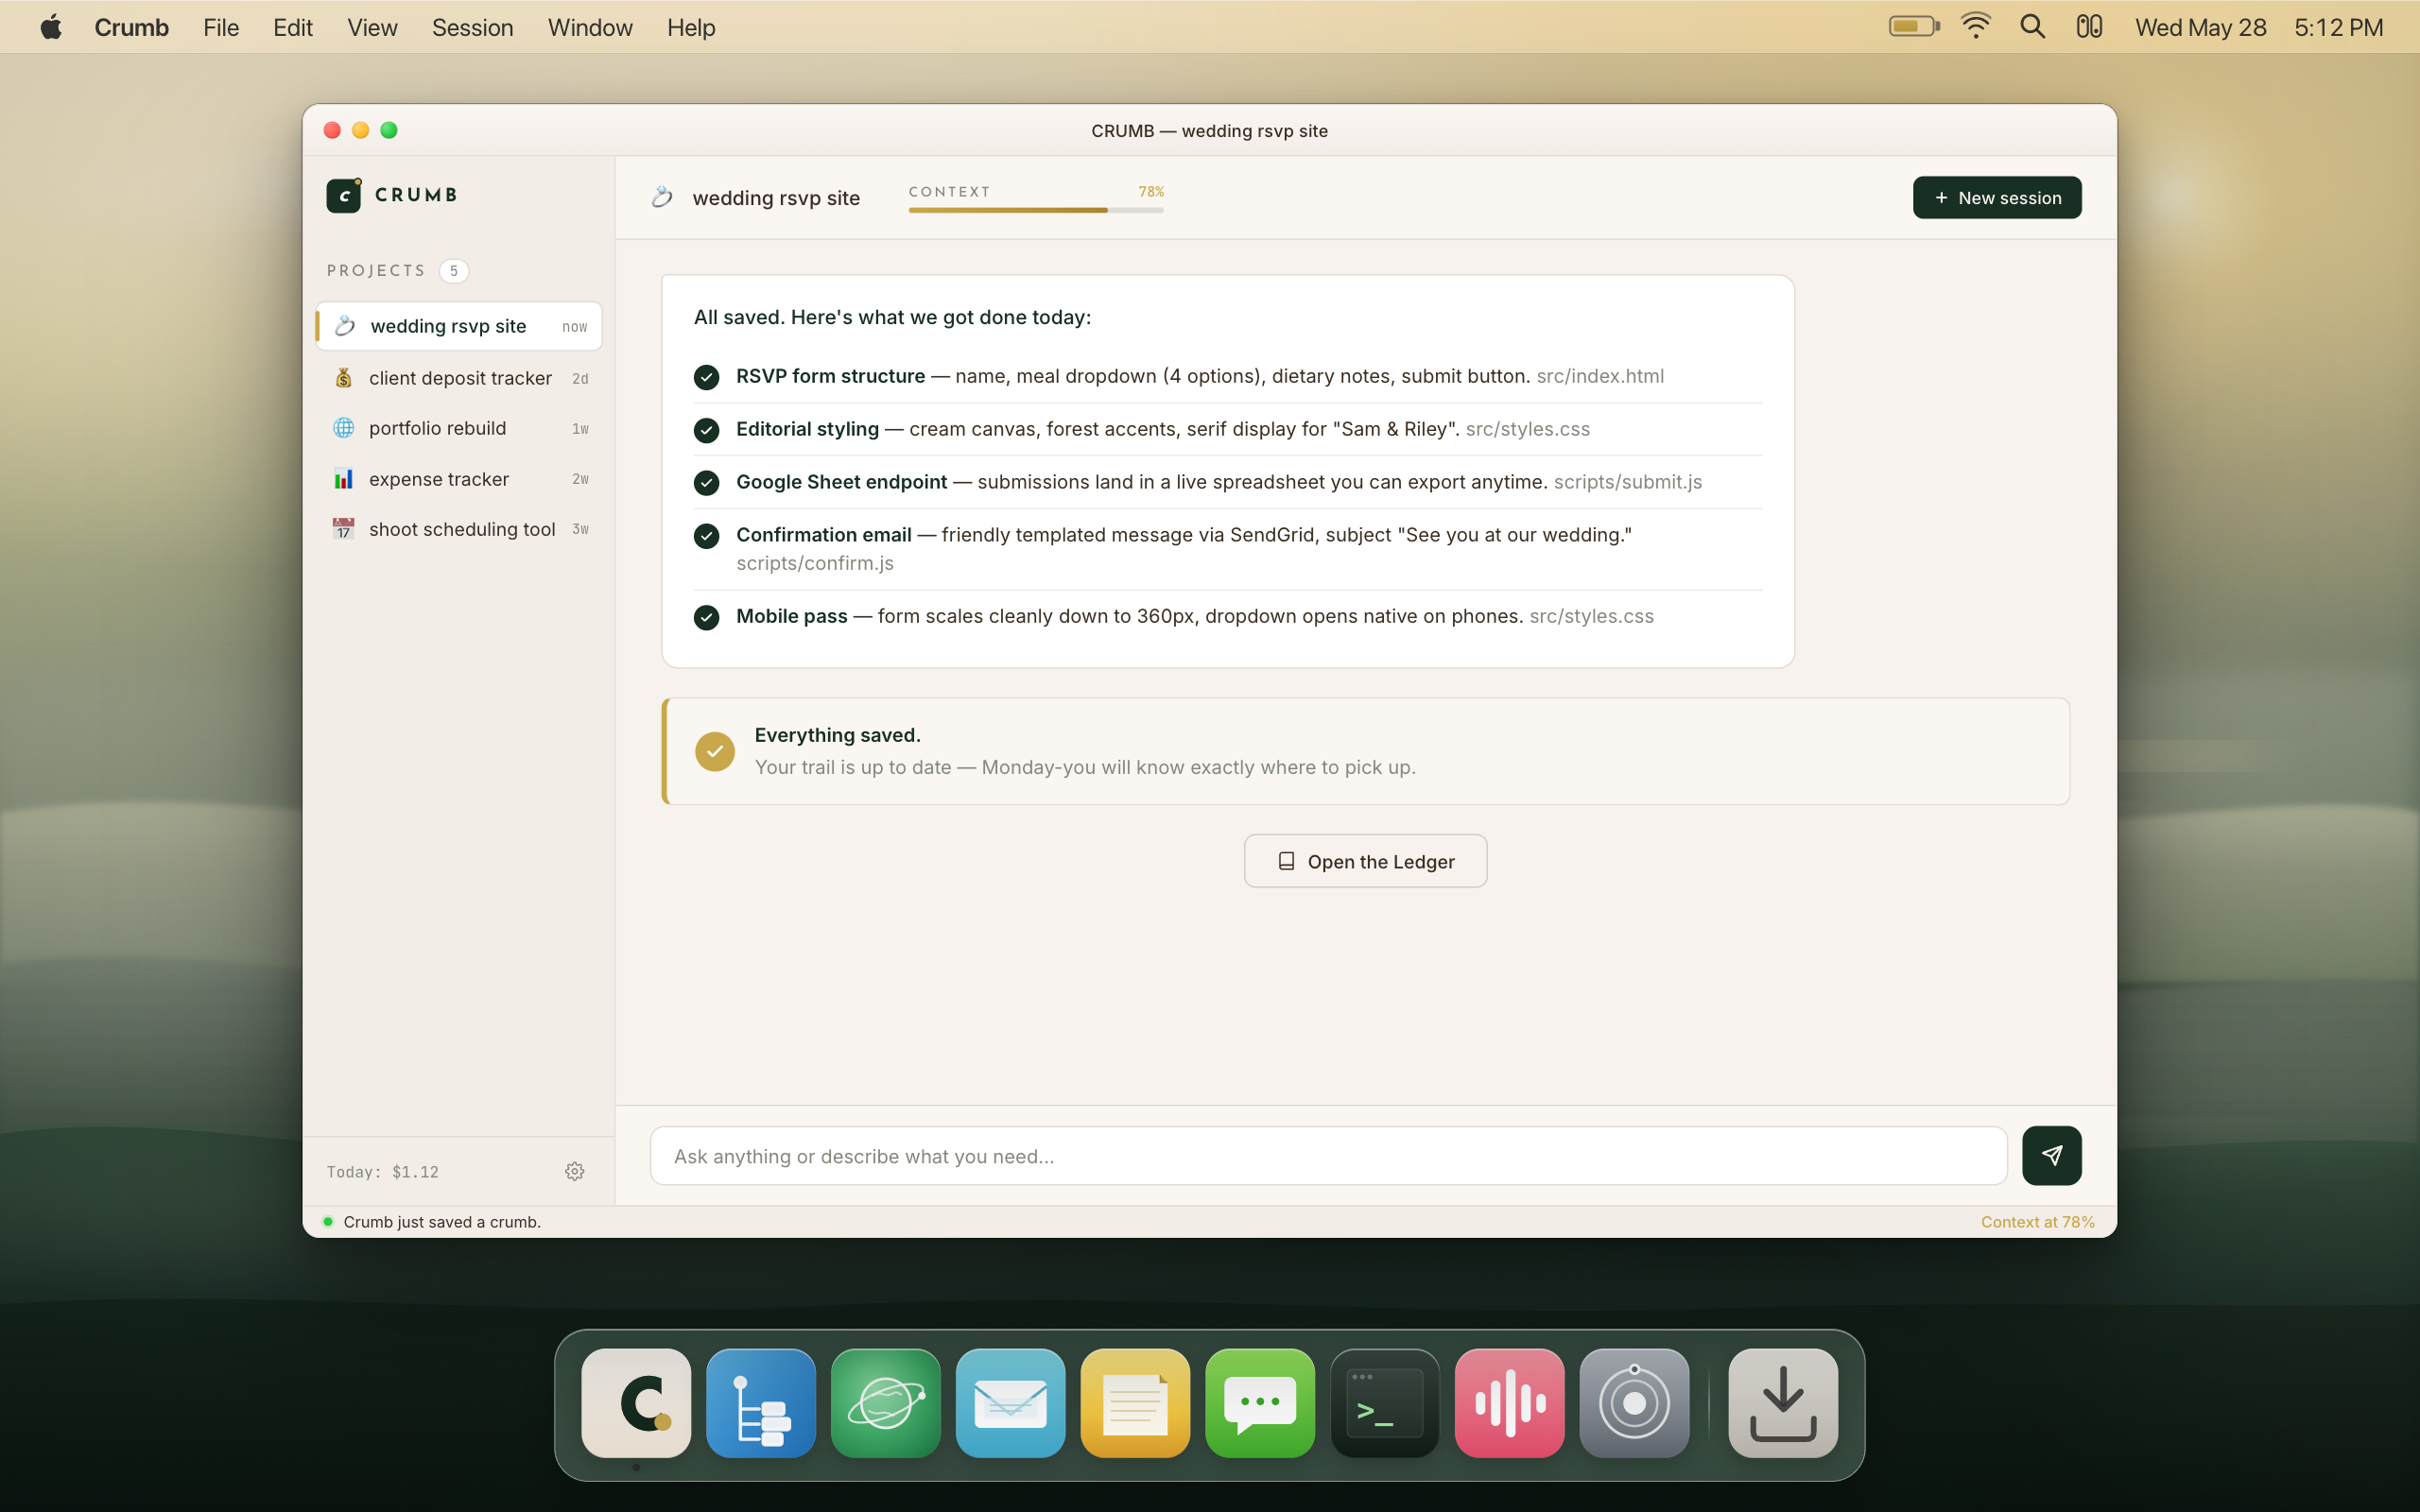This screenshot has height=1512, width=2420.
Task: Click the gold checkmark in Everything saved banner
Action: click(x=715, y=751)
